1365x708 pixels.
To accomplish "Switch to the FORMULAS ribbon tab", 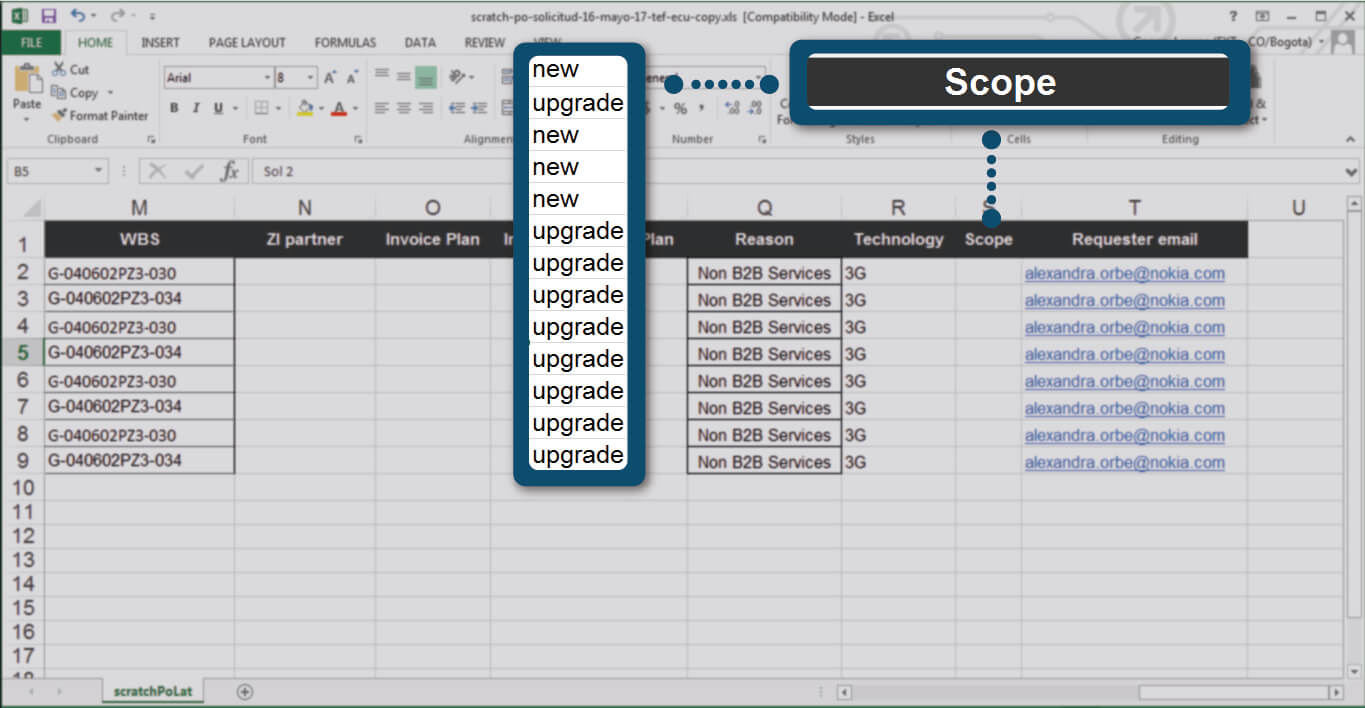I will (x=345, y=42).
